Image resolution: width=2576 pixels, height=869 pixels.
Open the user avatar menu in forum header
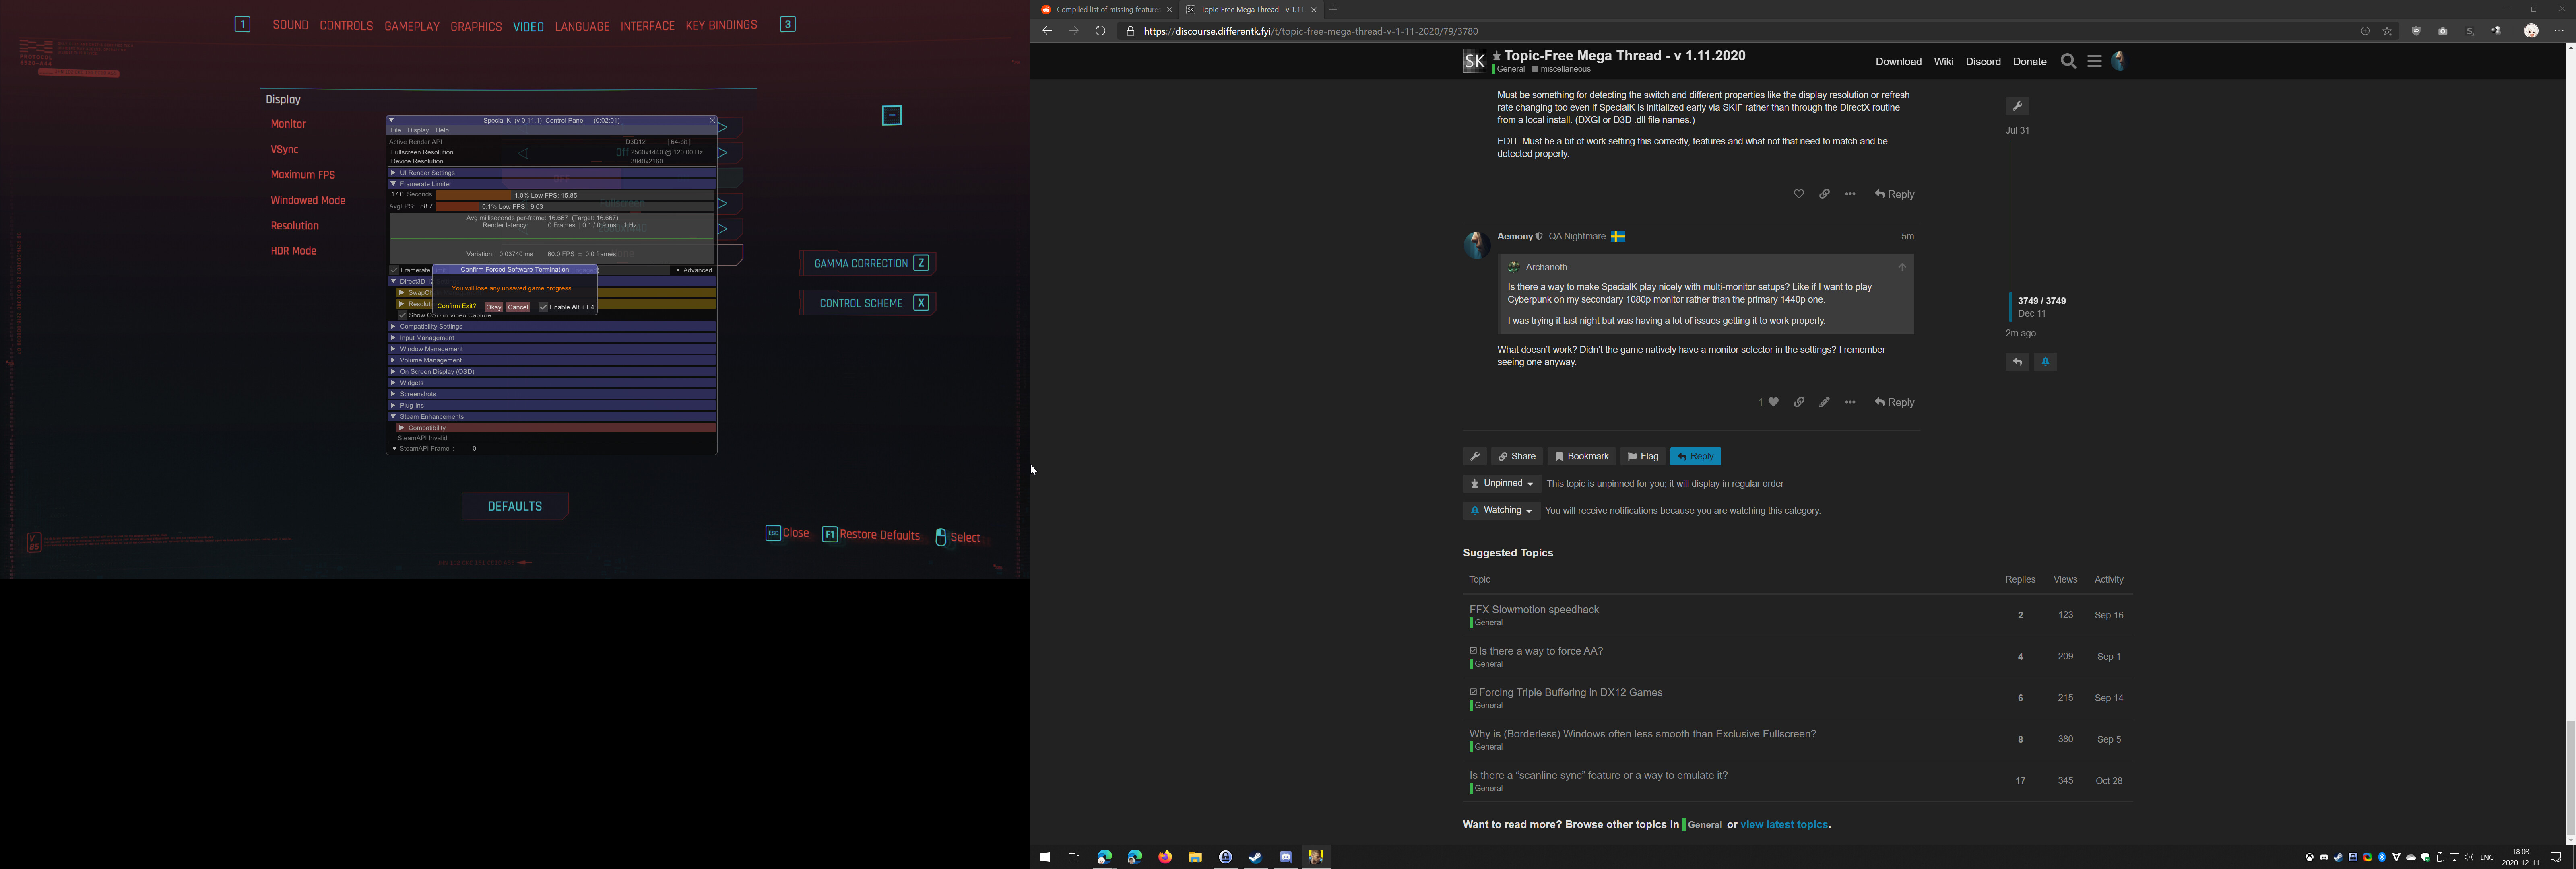(2119, 62)
